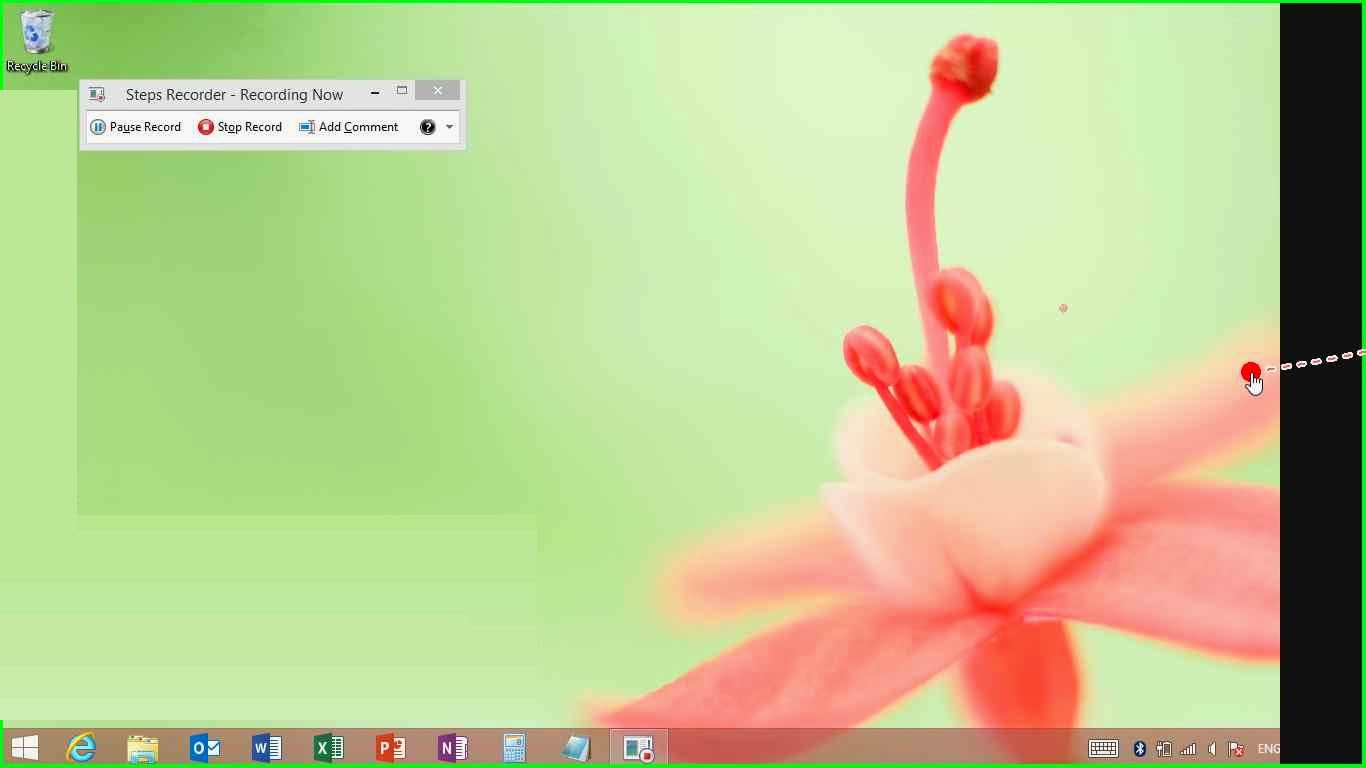
Task: Minimize the Steps Recorder window
Action: click(x=375, y=92)
